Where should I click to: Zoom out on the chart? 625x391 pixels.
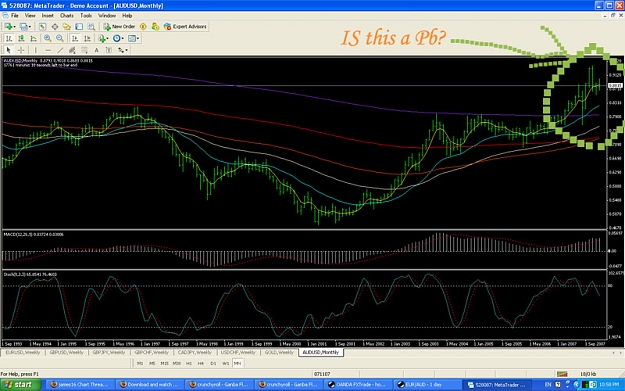[x=60, y=39]
